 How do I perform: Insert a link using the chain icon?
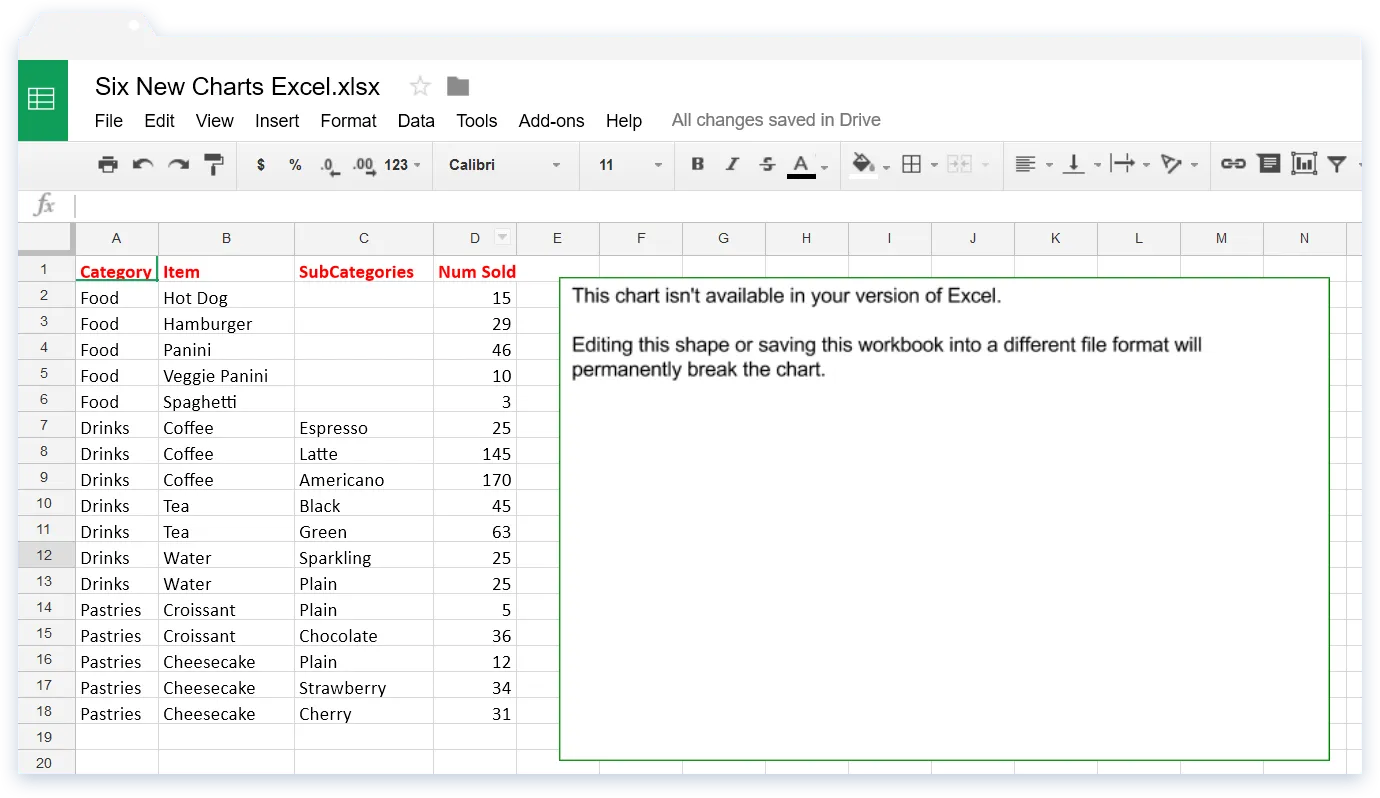[x=1233, y=164]
